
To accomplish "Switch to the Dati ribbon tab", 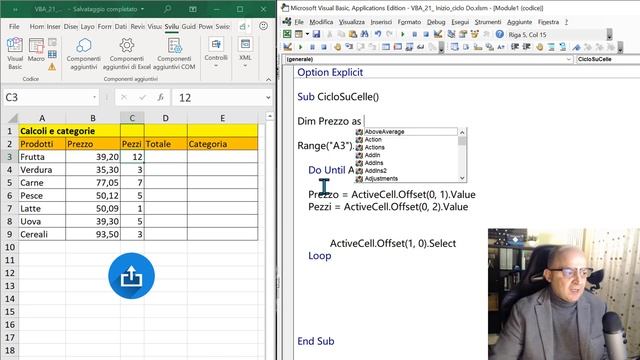I will click(x=120, y=27).
